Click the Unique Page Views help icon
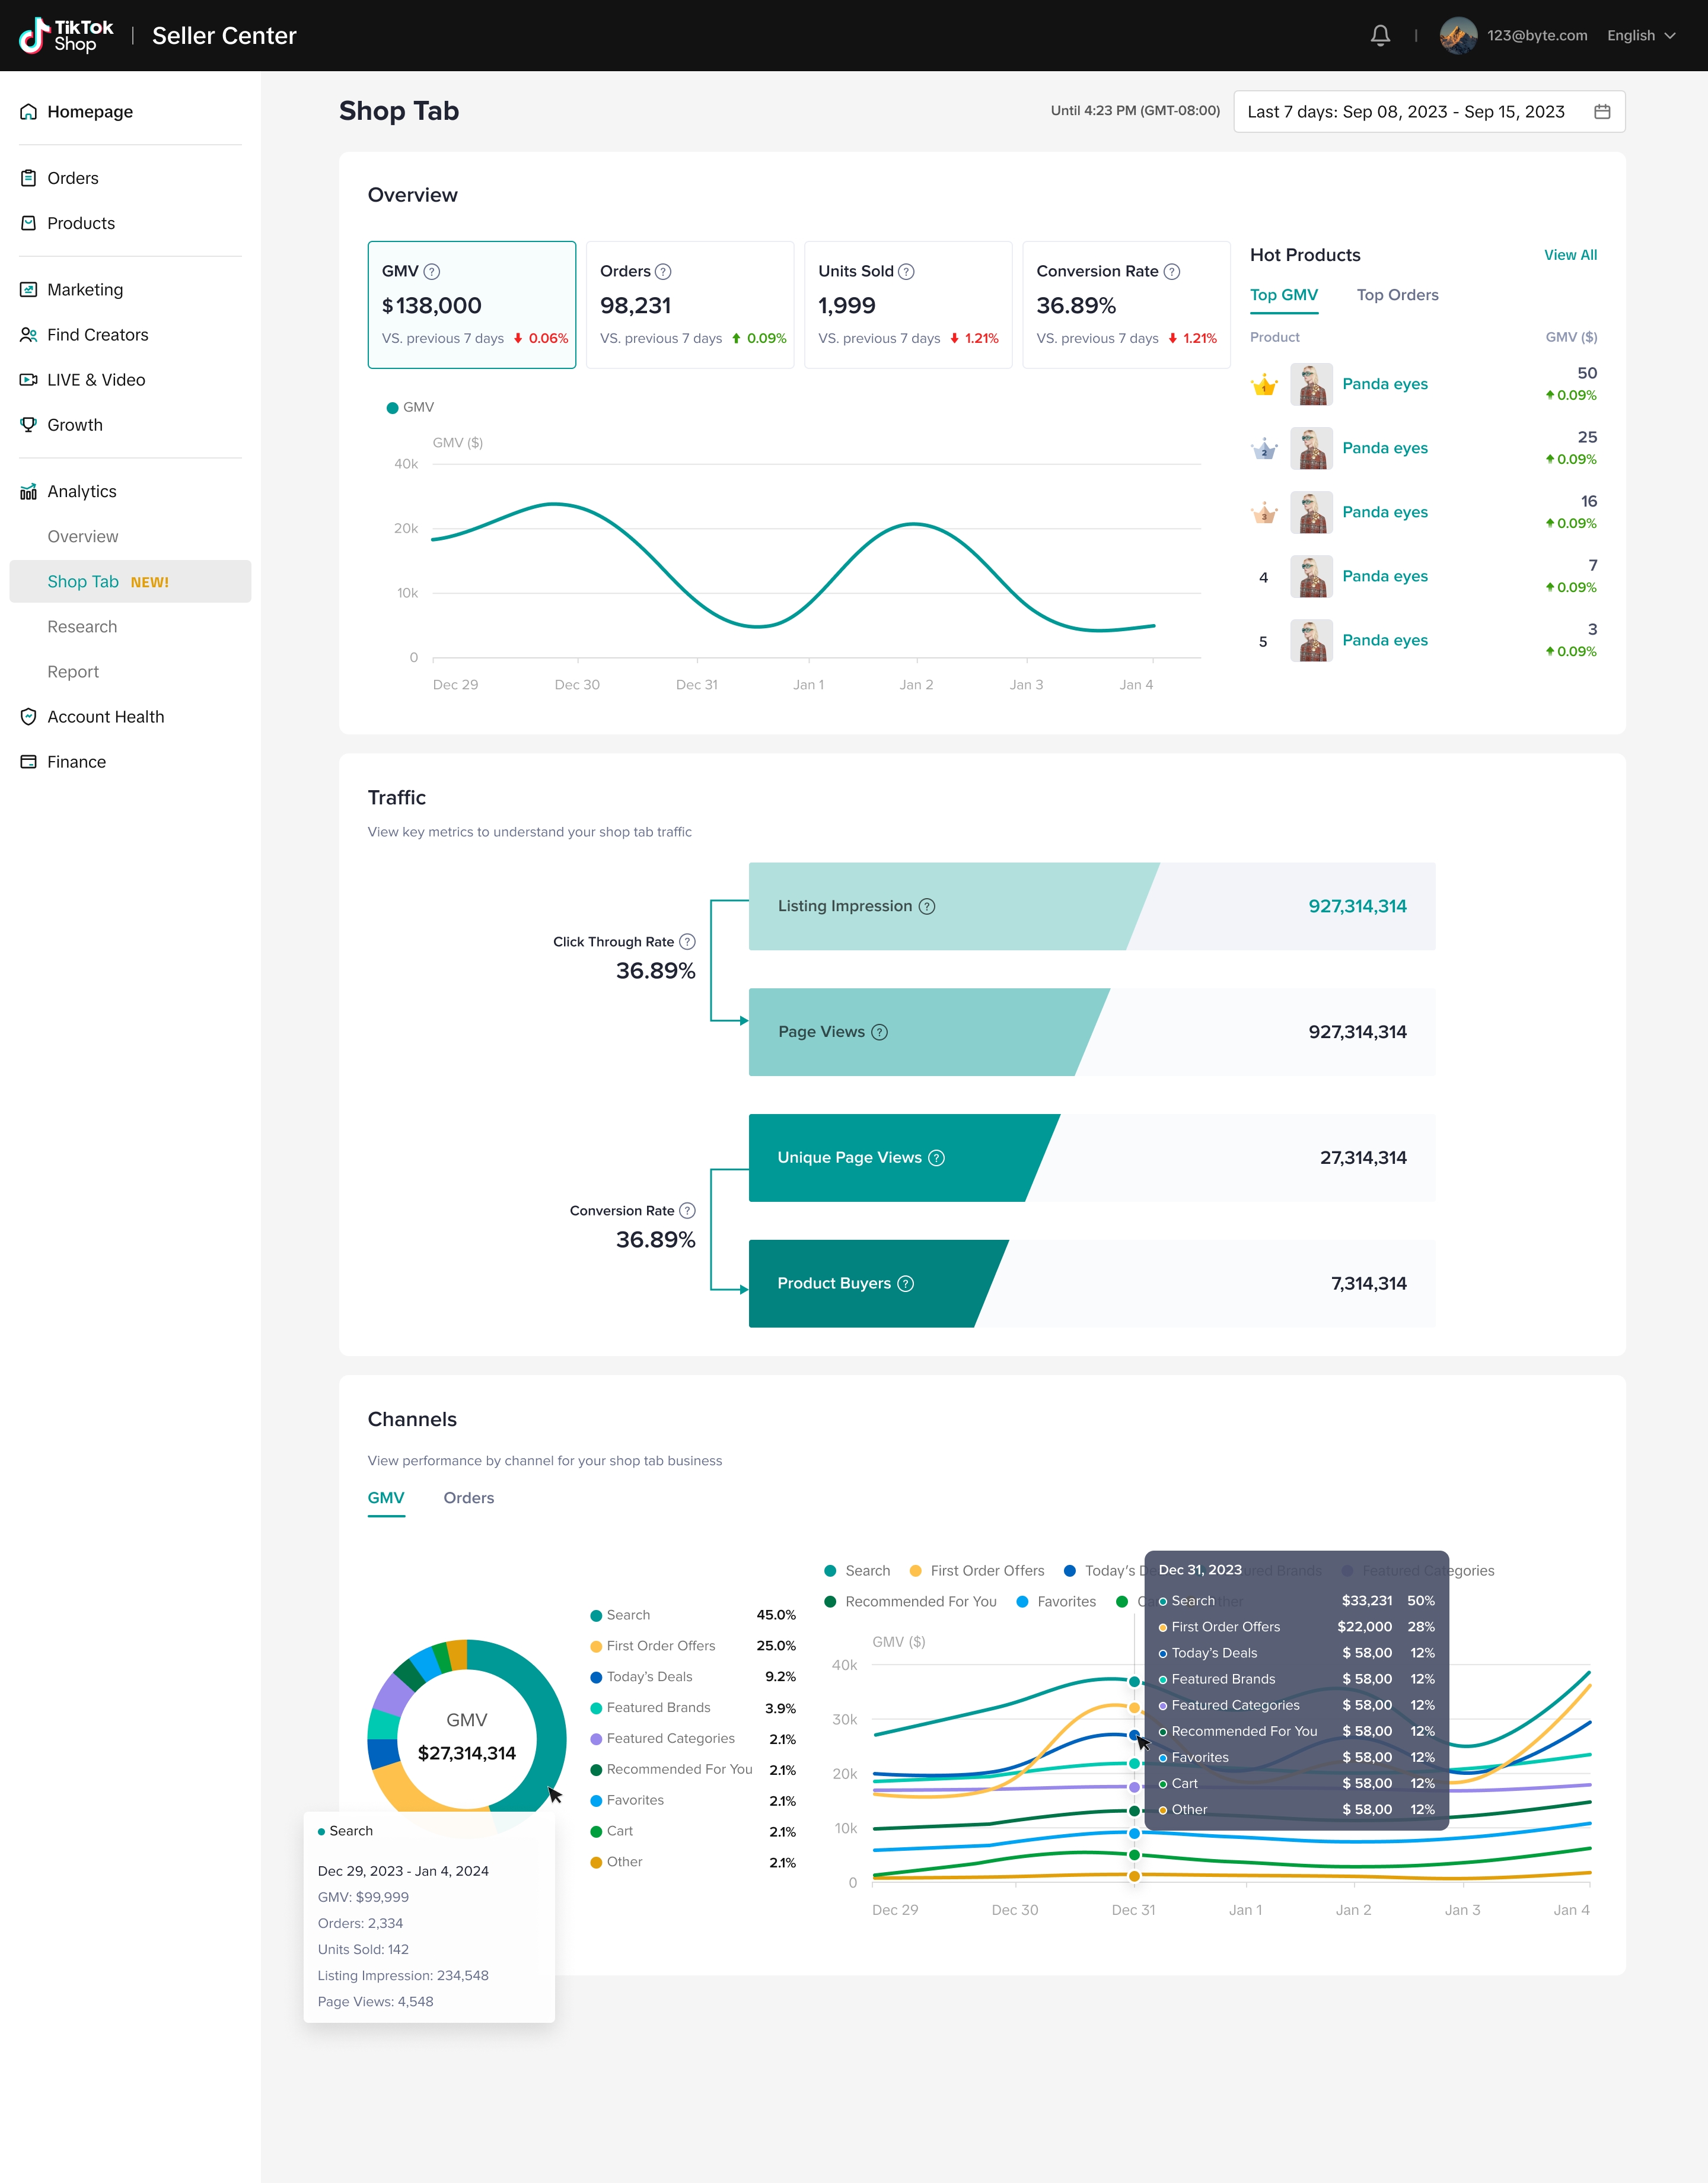 [936, 1158]
